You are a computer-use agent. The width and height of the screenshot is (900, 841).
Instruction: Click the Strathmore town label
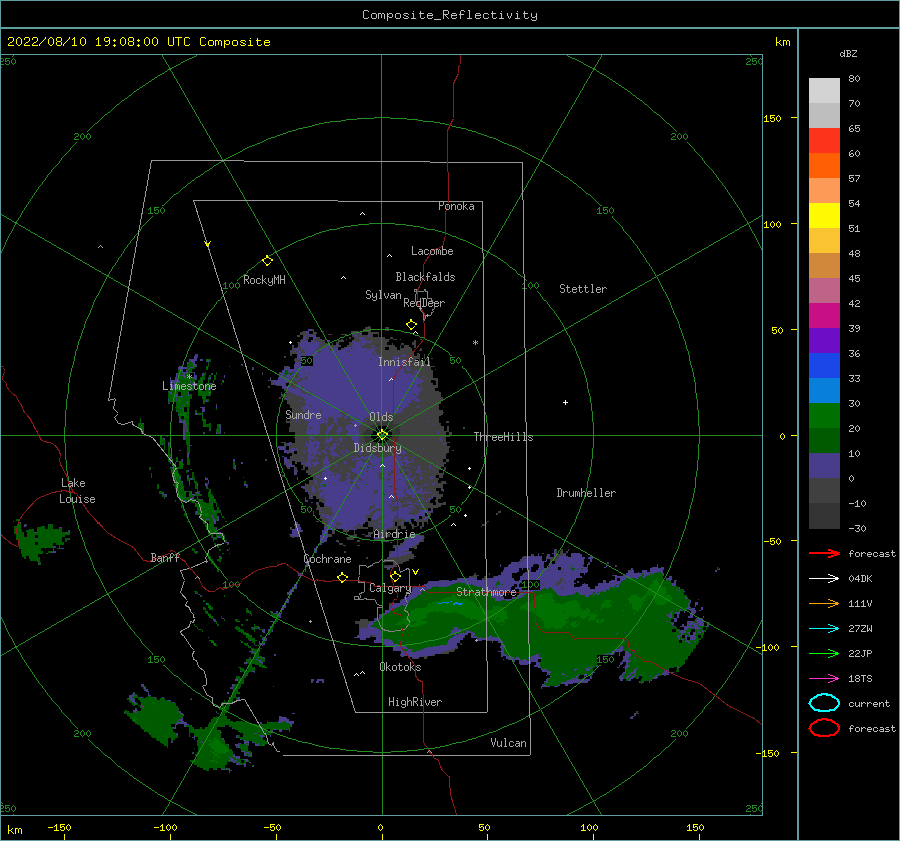(486, 591)
